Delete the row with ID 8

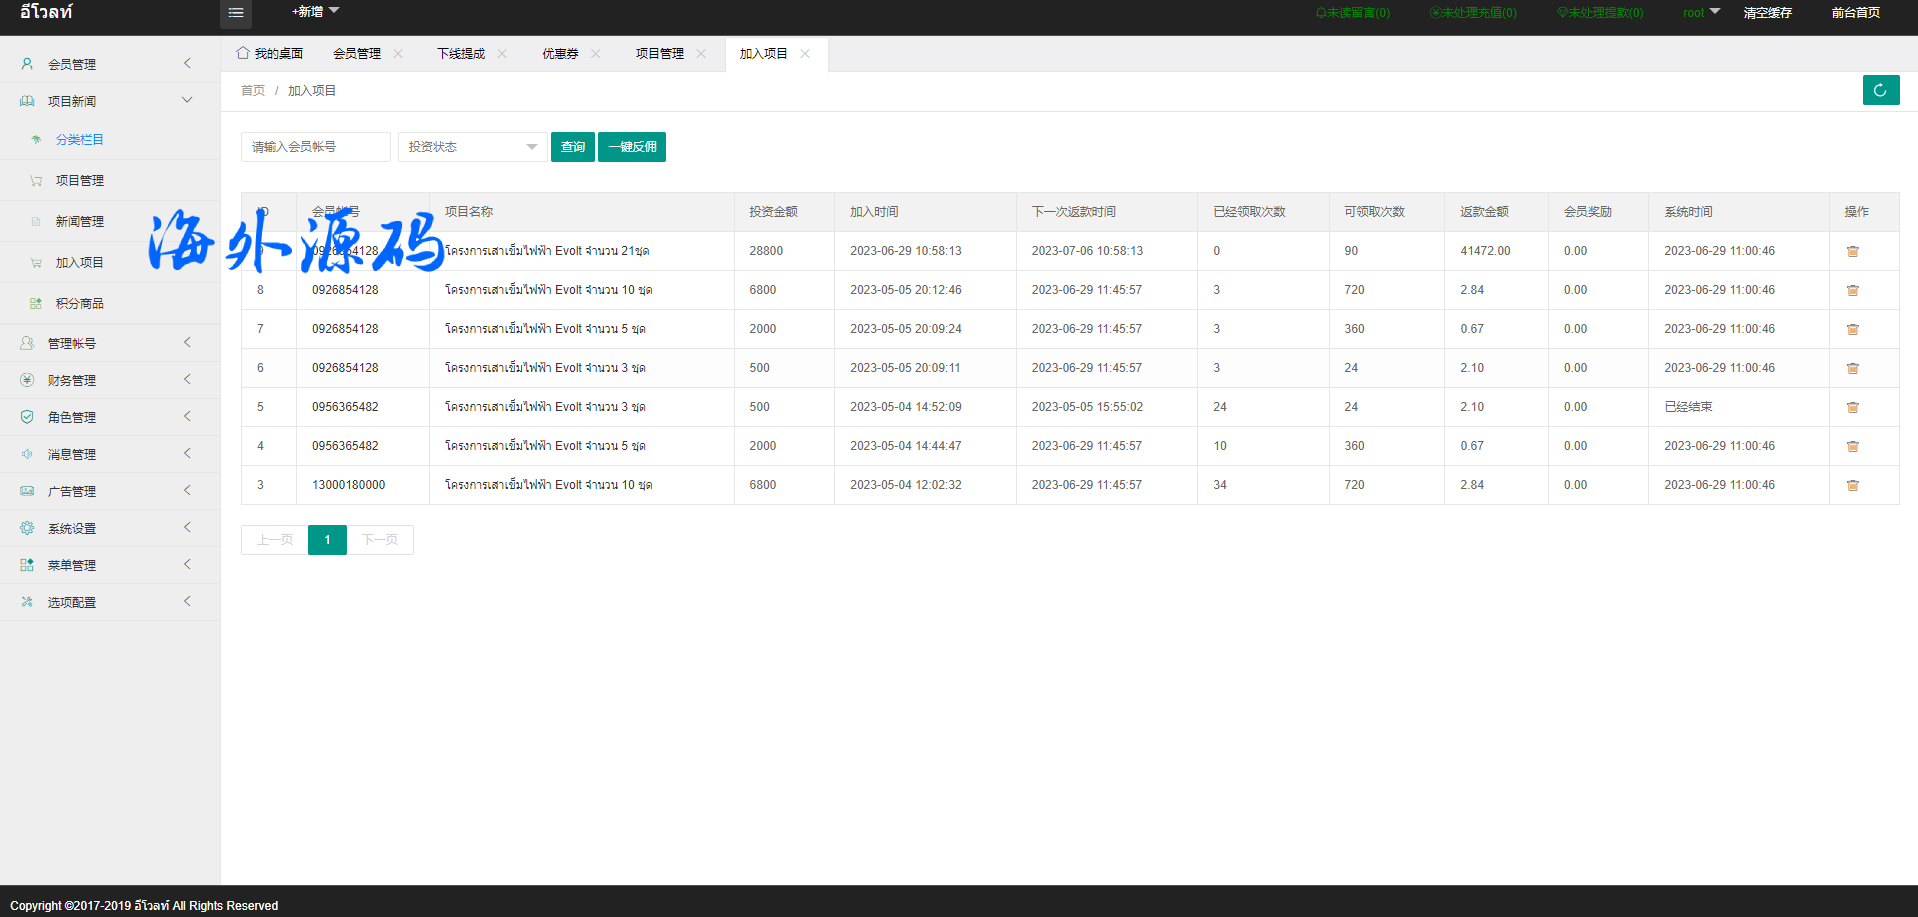point(1852,290)
